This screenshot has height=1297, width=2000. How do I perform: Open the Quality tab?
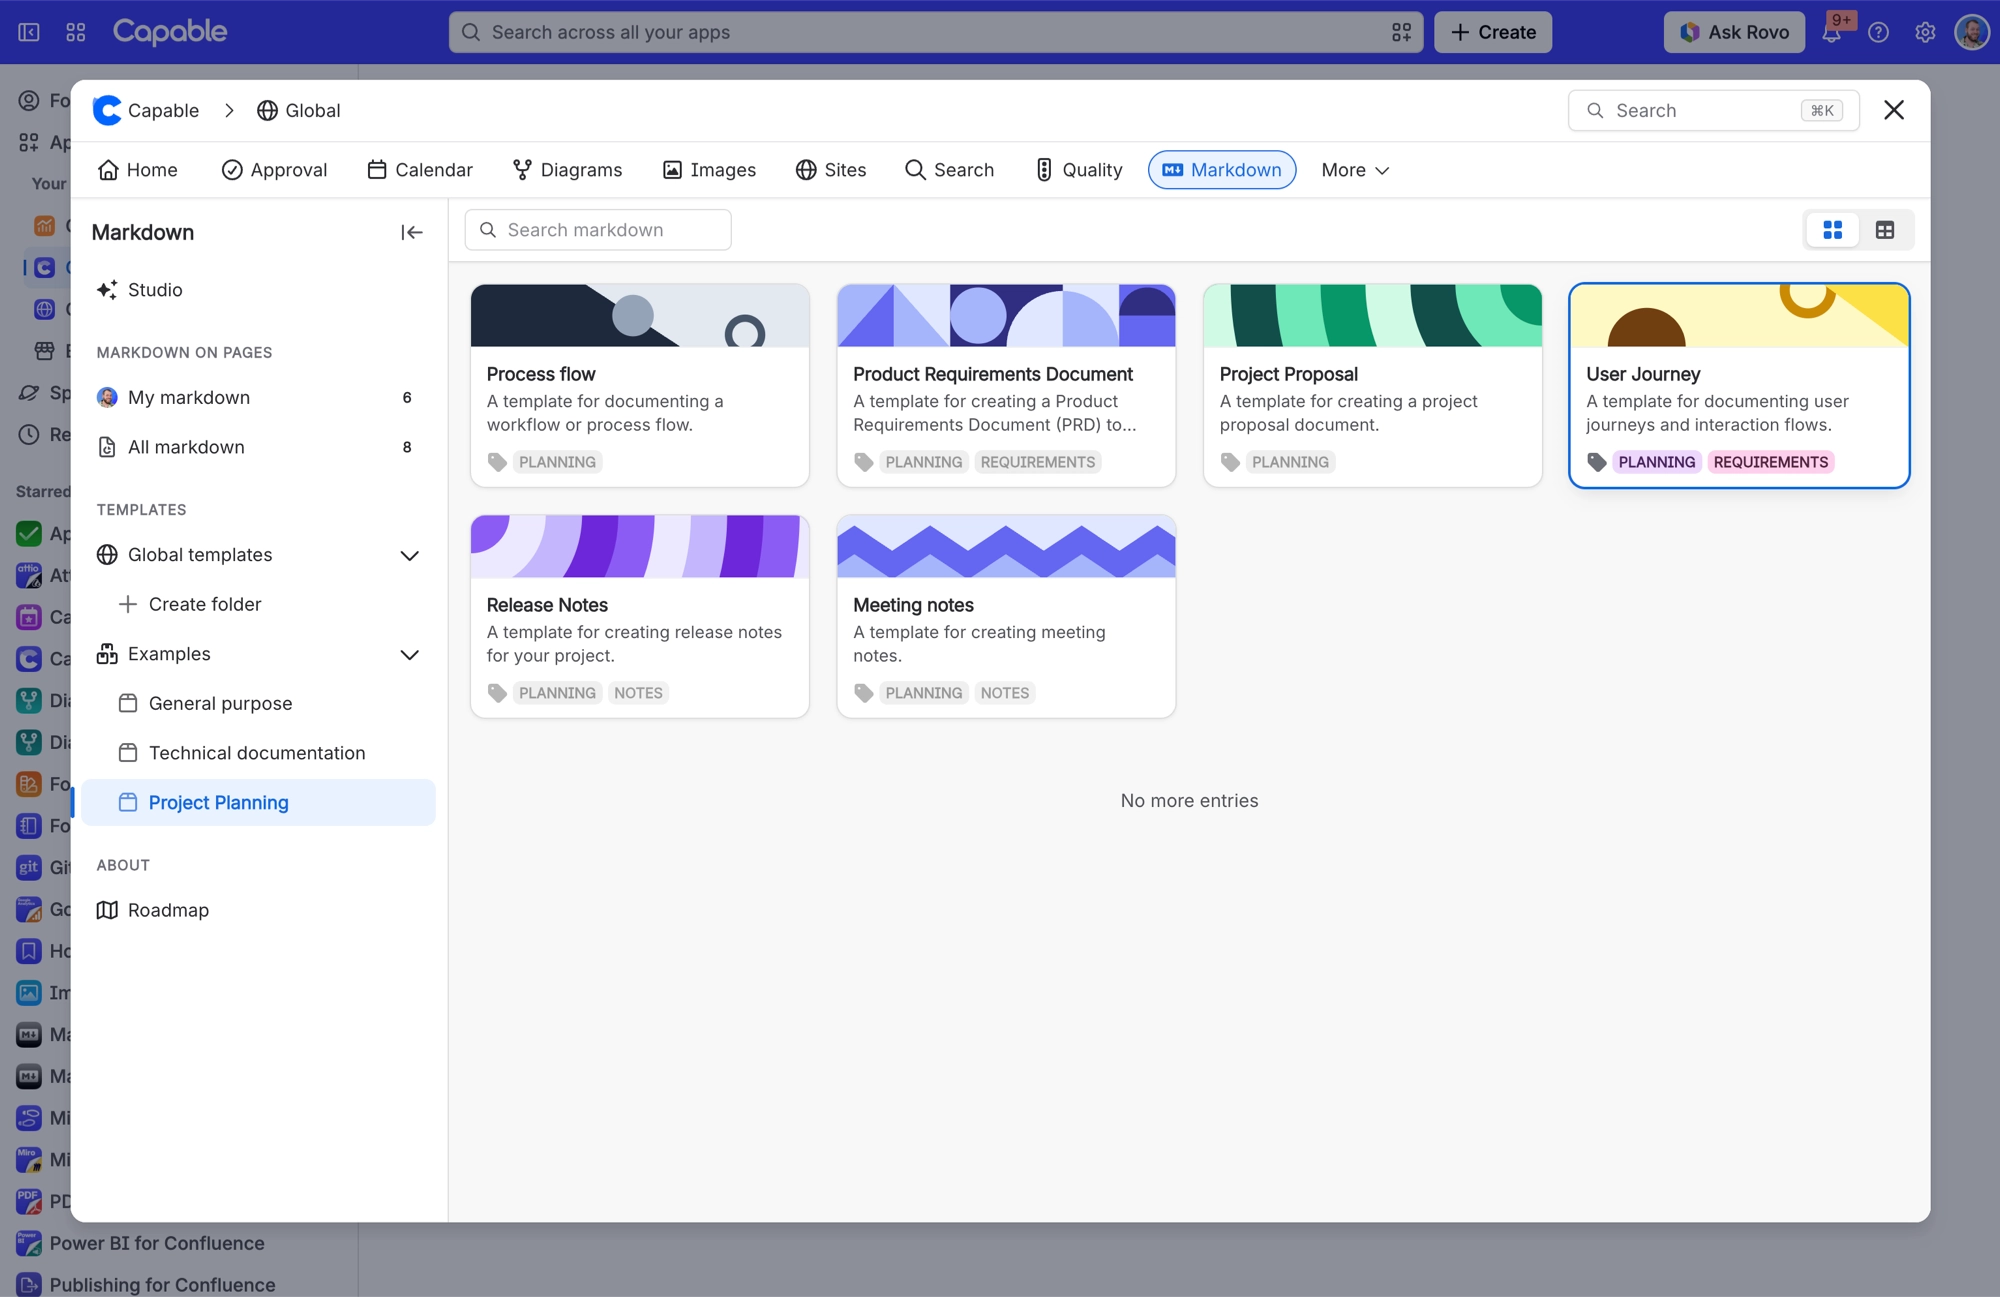[x=1079, y=170]
